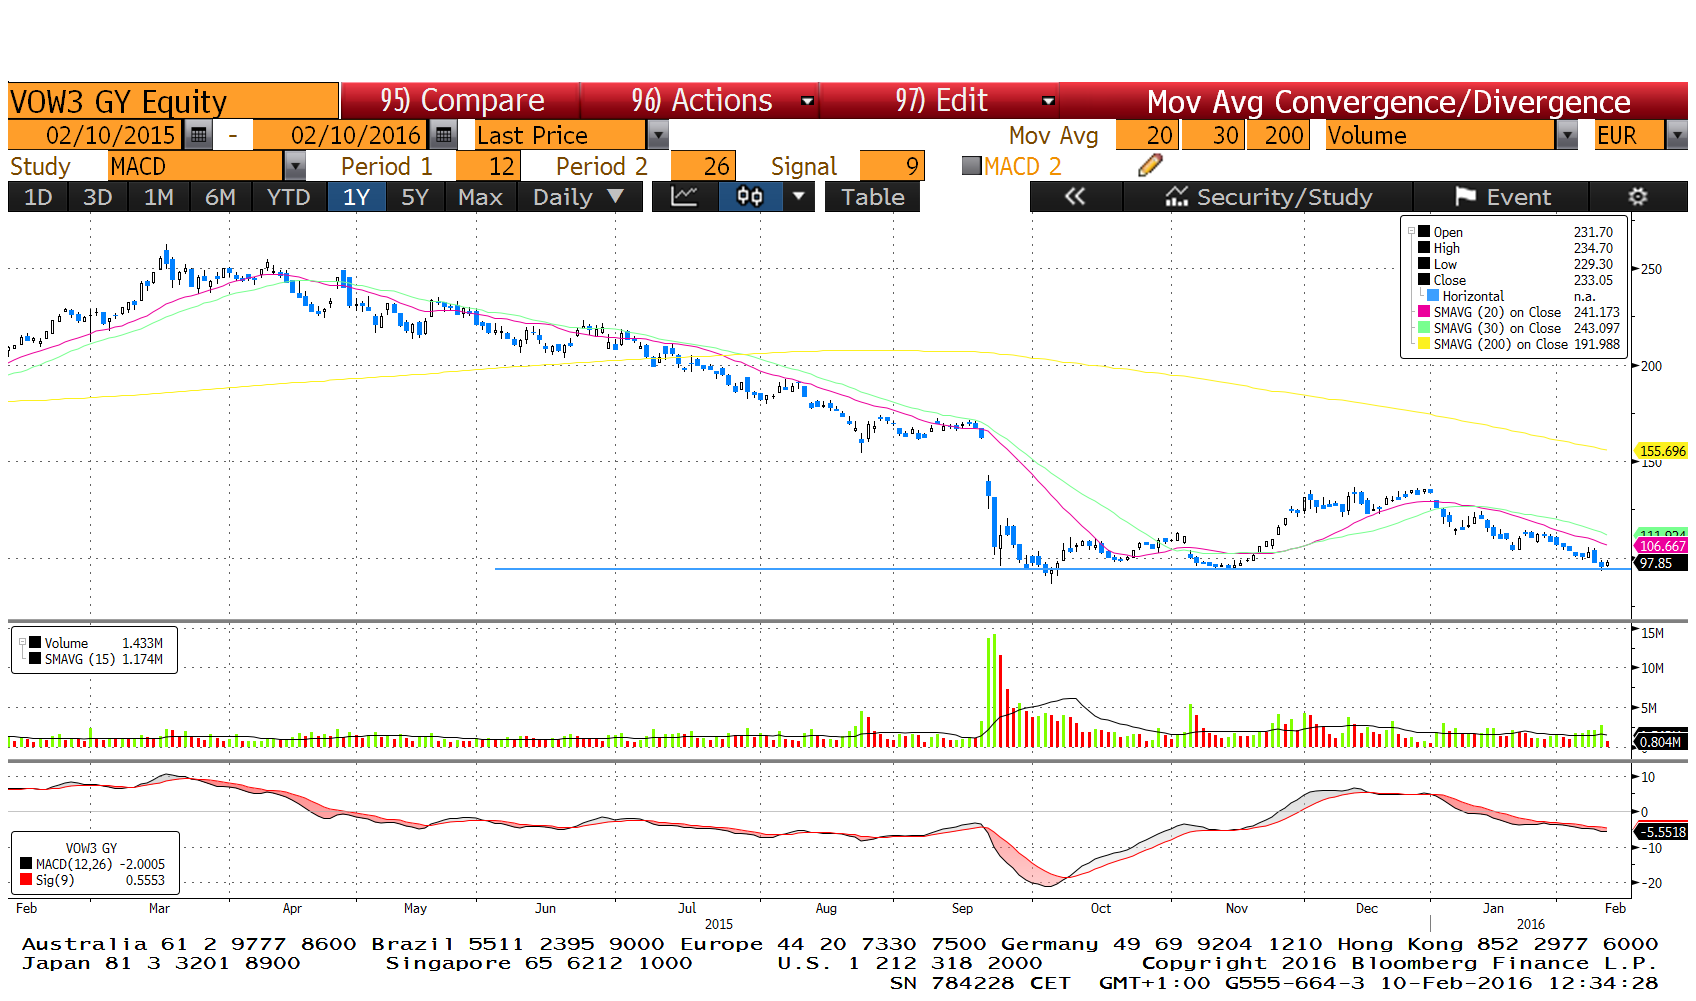Switch to the 5Y range tab
This screenshot has width=1696, height=1001.
[x=415, y=197]
